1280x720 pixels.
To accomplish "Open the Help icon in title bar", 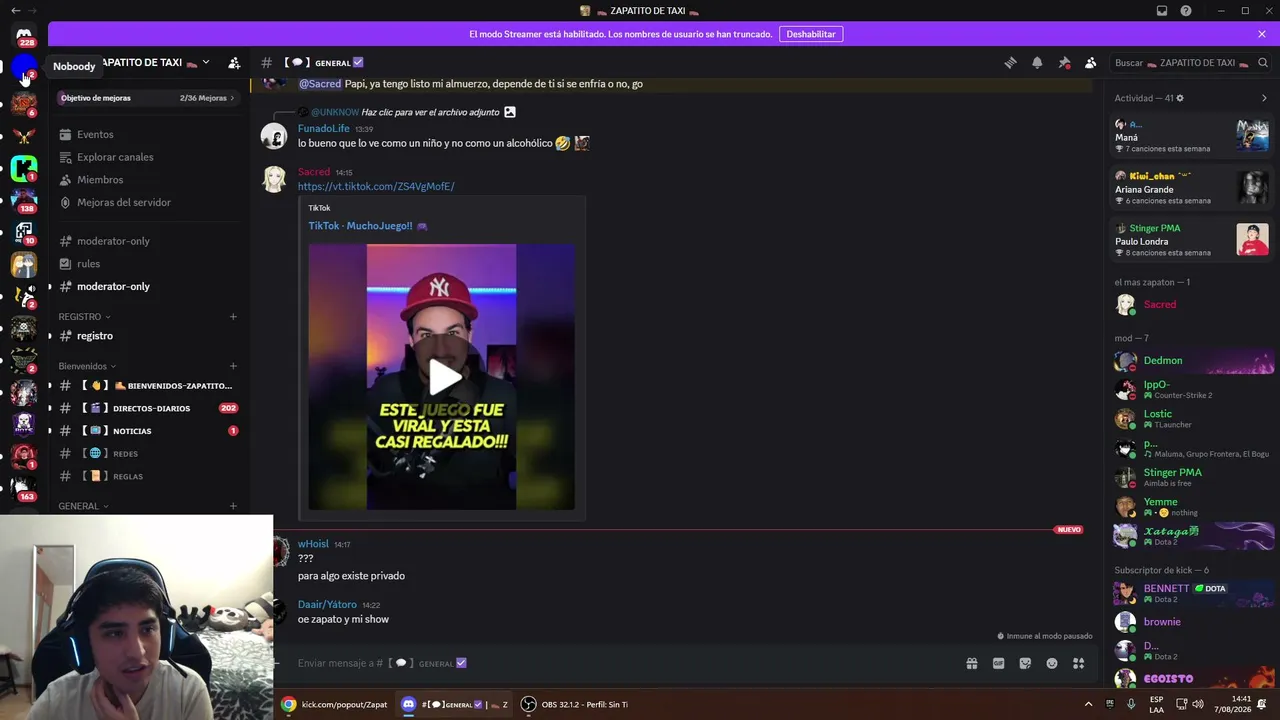I will (1186, 11).
